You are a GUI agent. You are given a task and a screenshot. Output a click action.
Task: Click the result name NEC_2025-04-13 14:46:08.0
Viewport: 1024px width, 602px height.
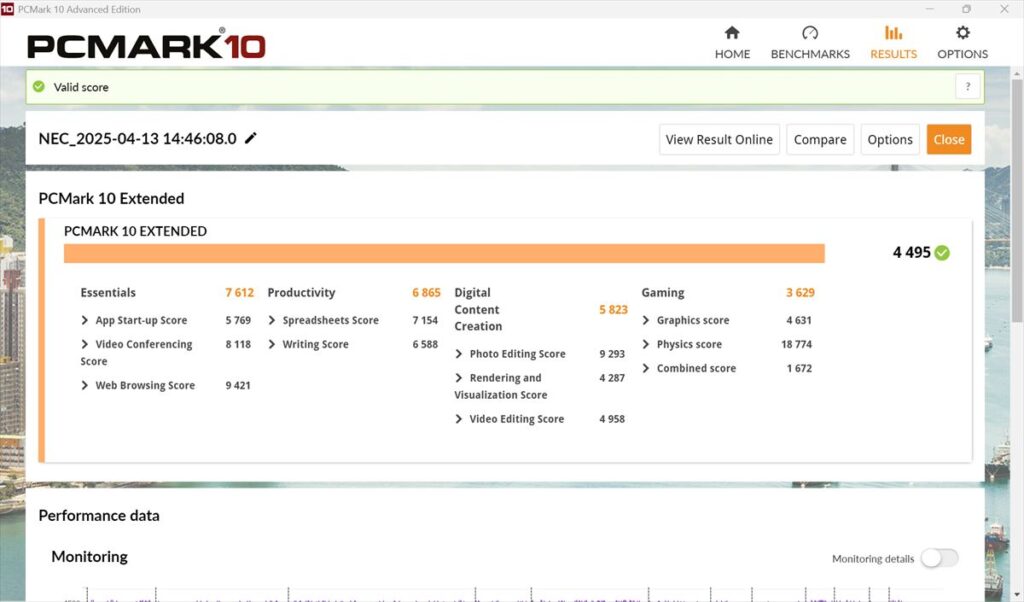point(137,138)
